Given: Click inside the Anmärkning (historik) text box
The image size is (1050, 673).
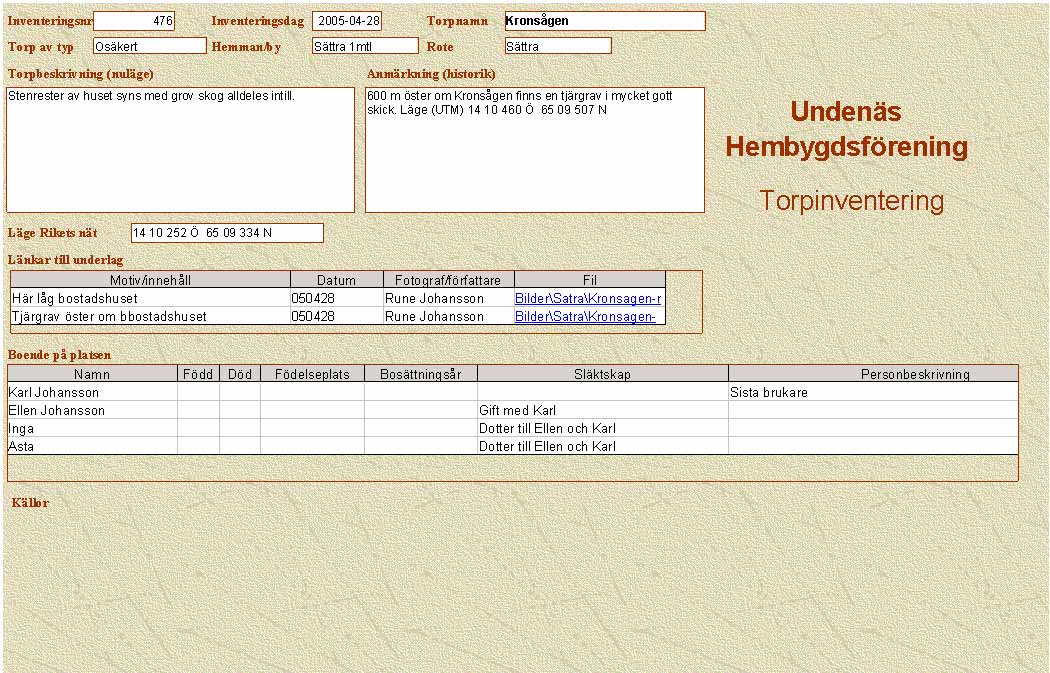Looking at the screenshot, I should pyautogui.click(x=534, y=150).
